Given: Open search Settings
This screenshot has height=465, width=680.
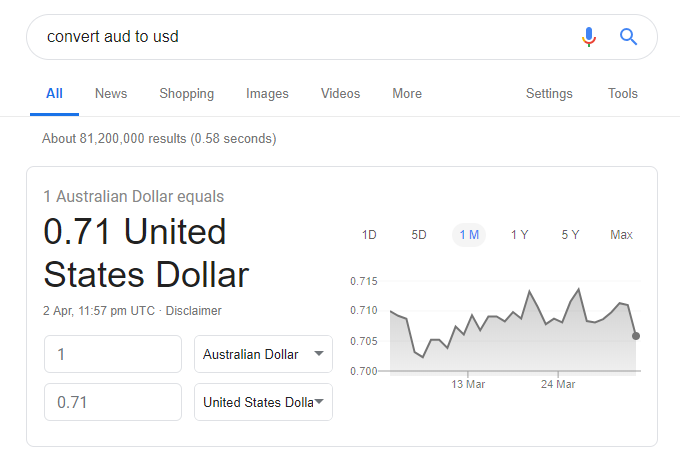Looking at the screenshot, I should (549, 94).
